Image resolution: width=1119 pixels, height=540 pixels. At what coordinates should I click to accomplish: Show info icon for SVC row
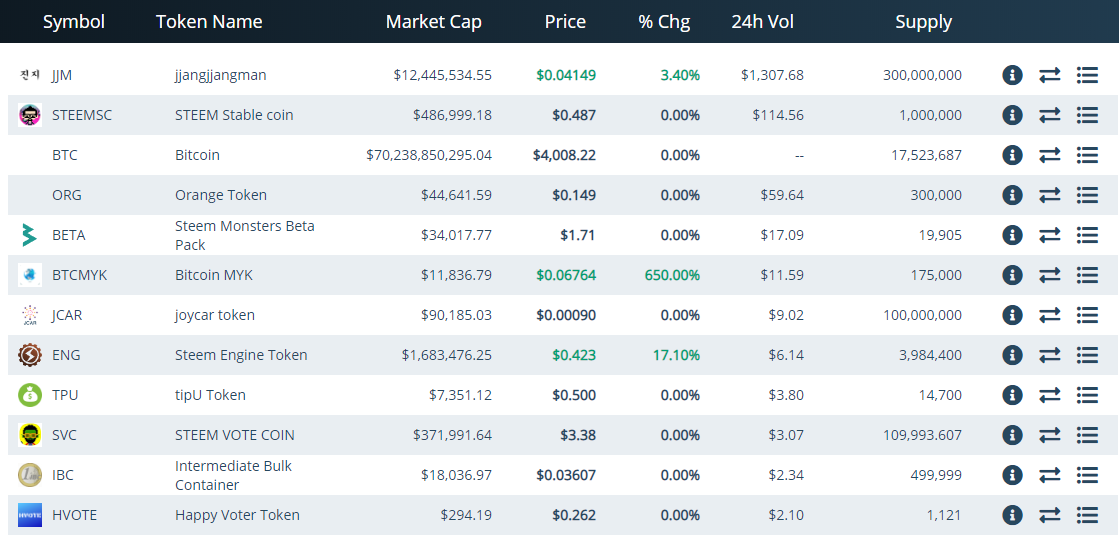[1012, 434]
